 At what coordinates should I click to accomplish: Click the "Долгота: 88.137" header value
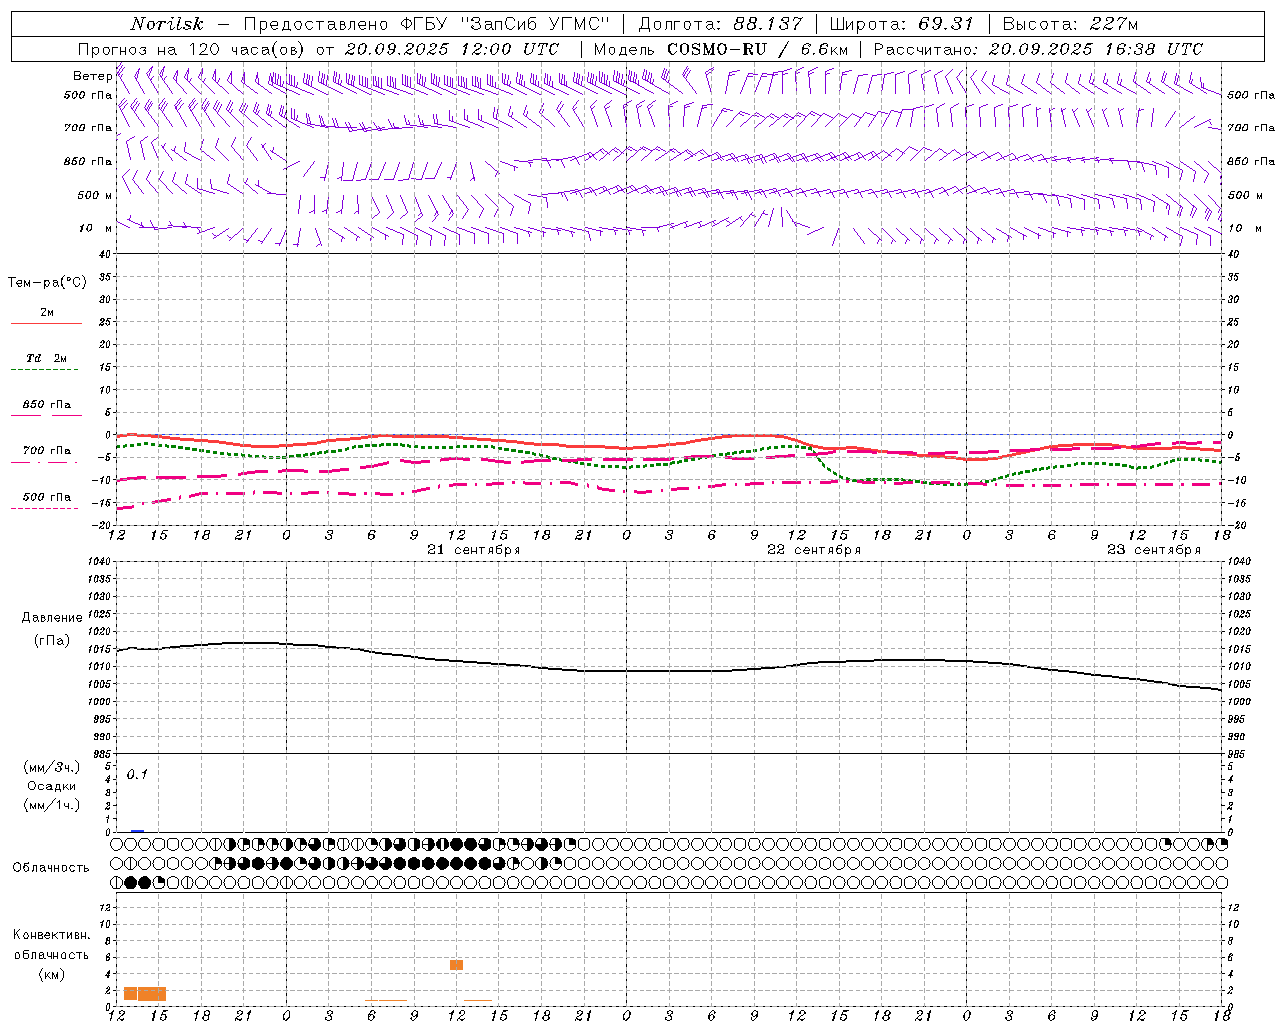(720, 24)
